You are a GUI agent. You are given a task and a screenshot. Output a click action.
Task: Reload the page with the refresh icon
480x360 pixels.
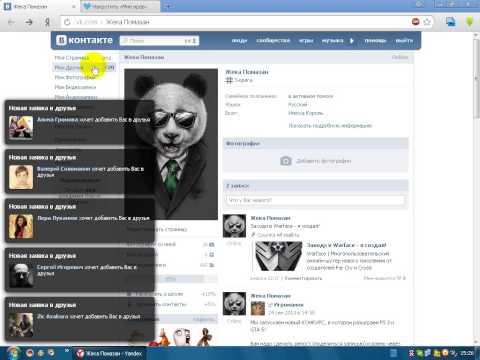tap(67, 22)
